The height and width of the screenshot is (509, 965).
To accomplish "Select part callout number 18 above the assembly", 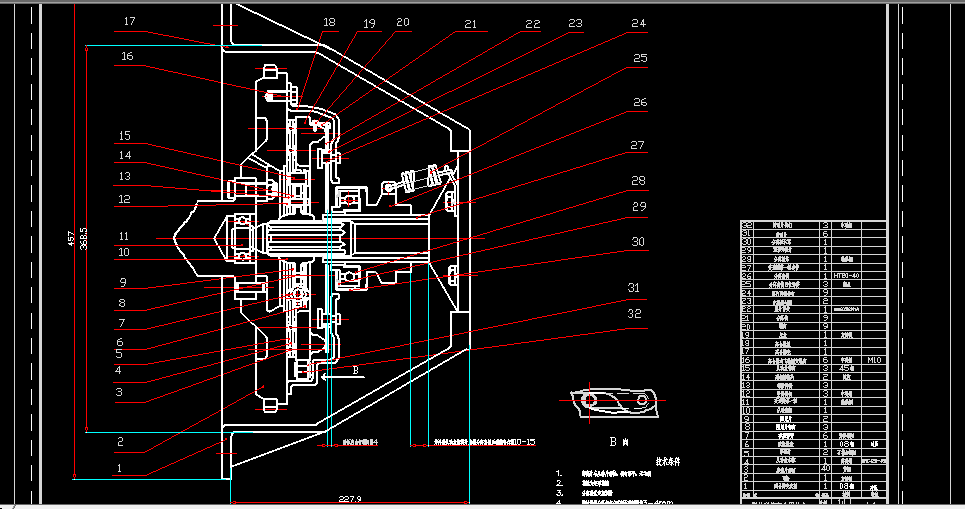I will coord(329,22).
